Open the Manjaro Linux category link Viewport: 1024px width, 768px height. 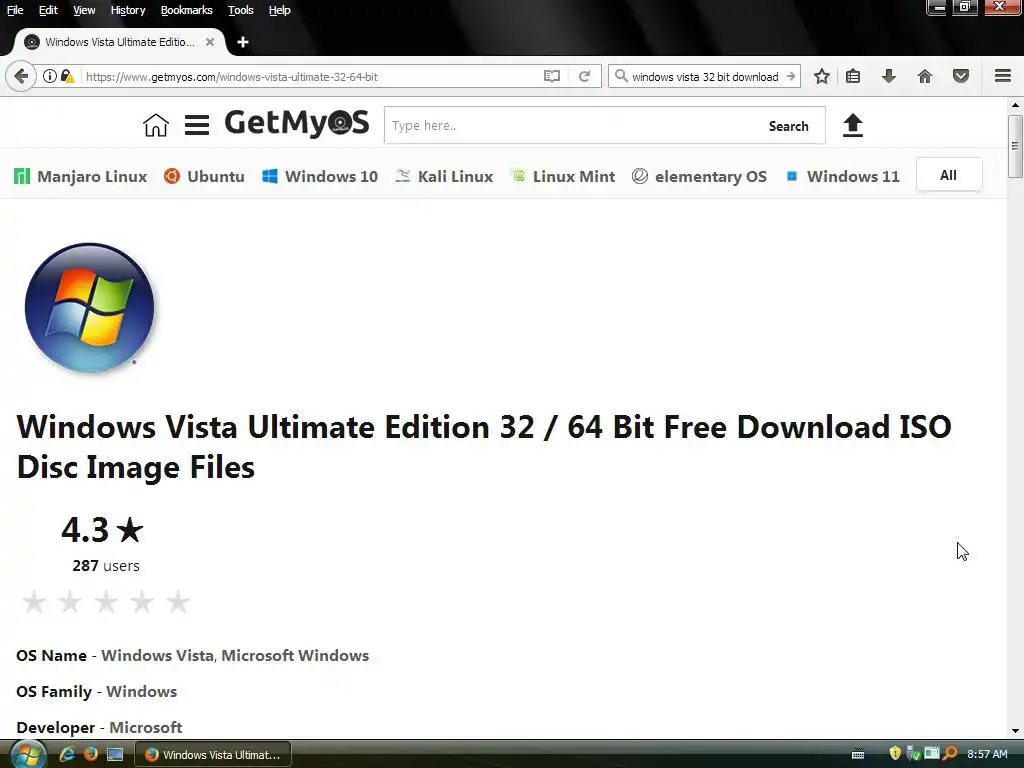coord(80,176)
